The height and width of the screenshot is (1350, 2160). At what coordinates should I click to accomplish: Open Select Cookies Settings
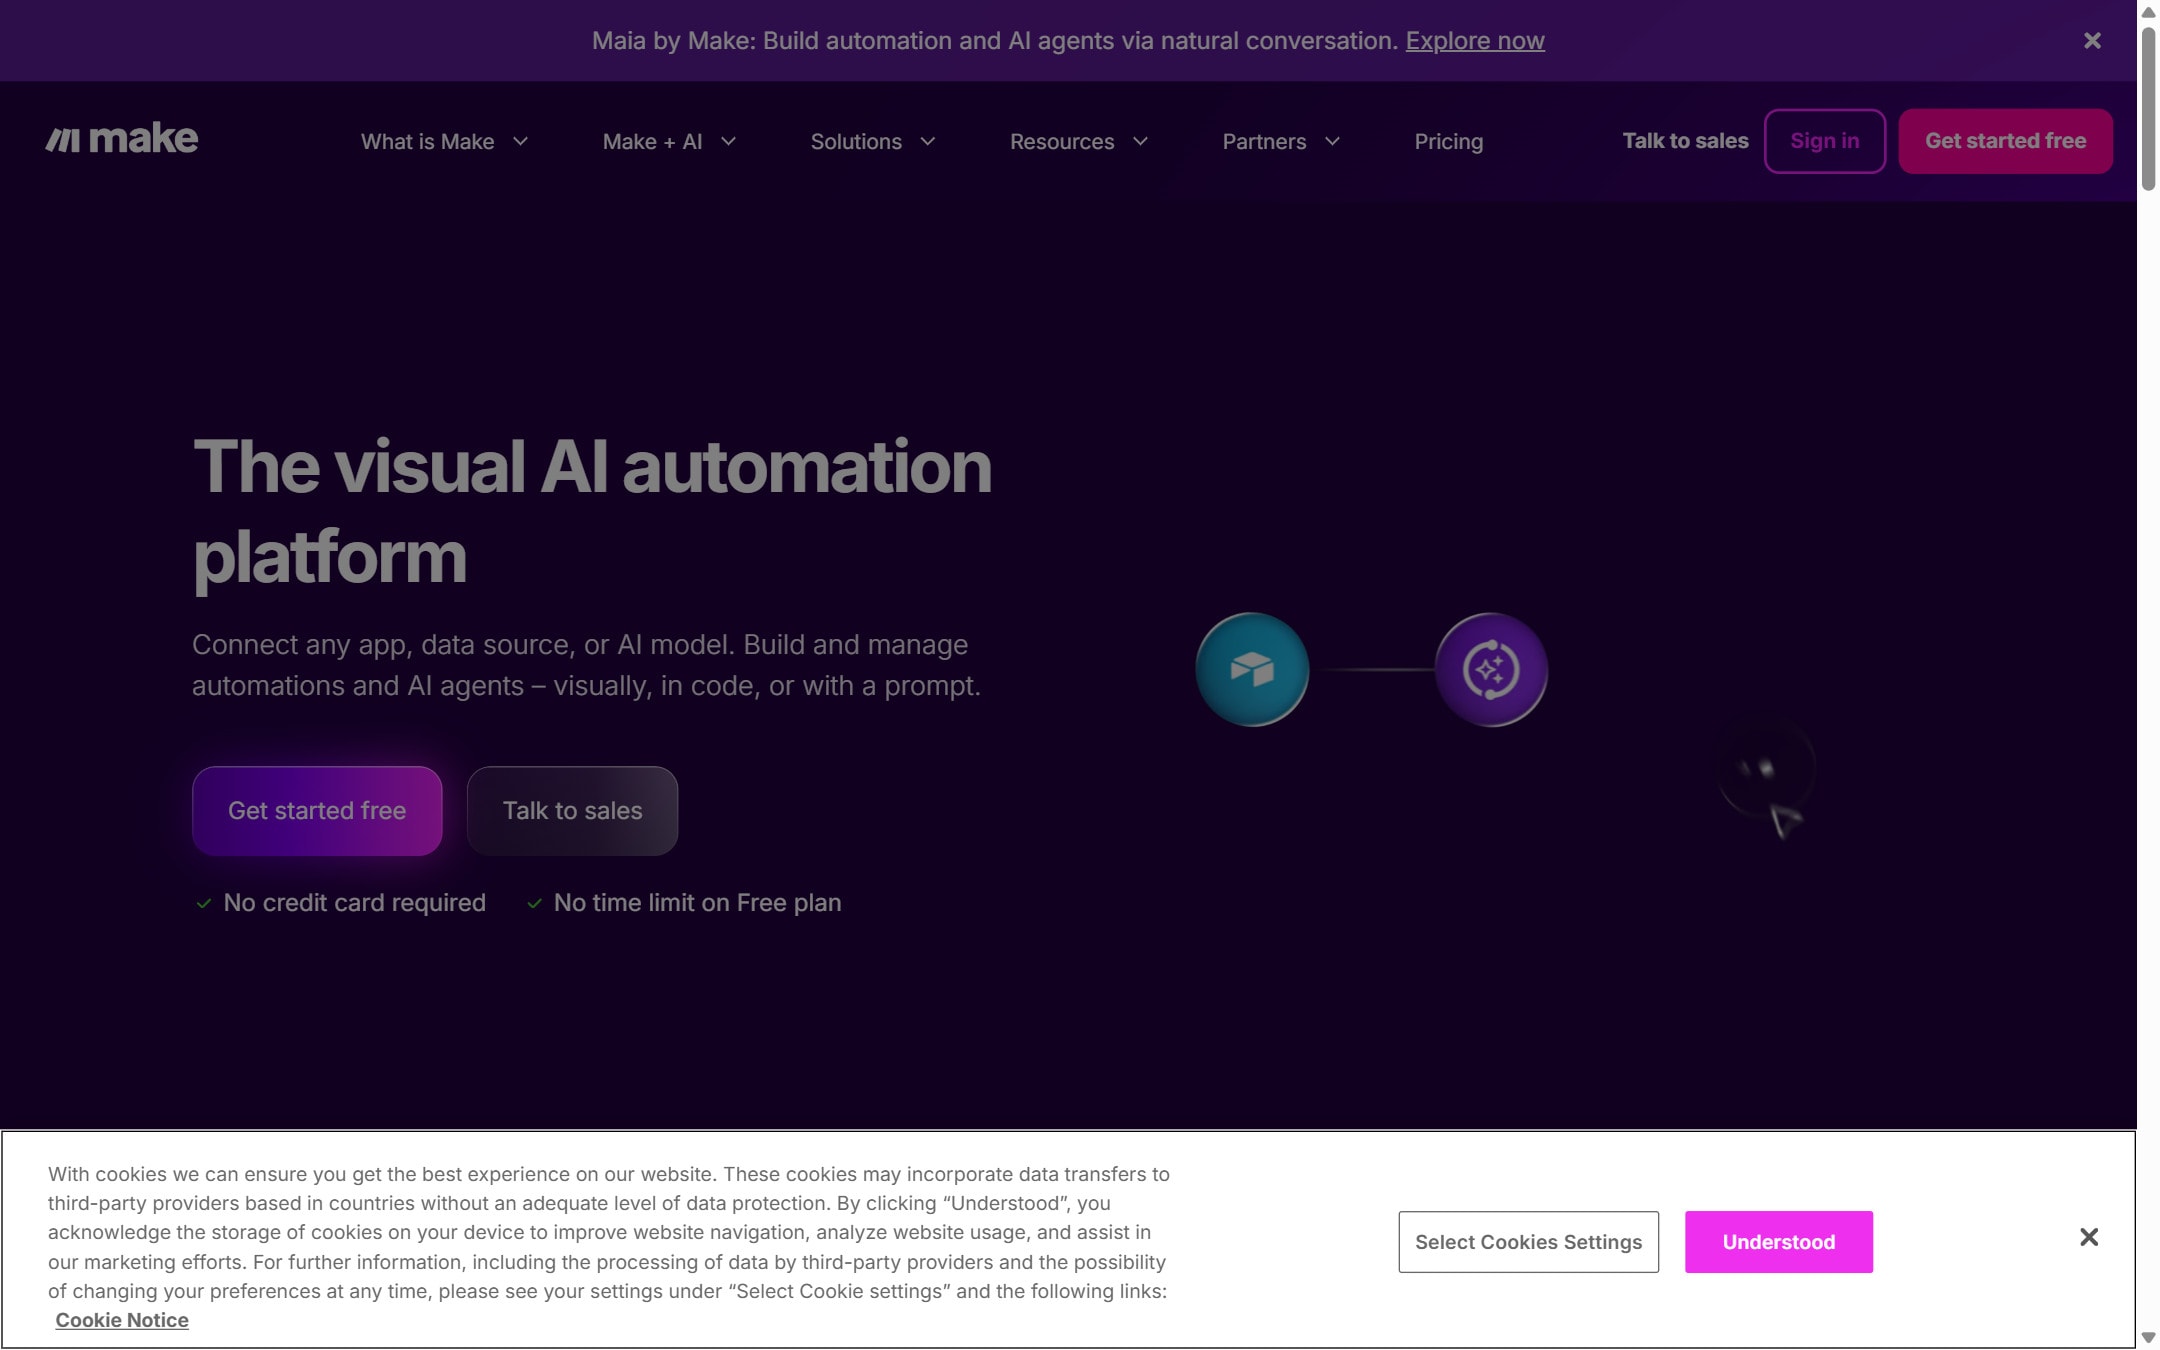click(1528, 1242)
